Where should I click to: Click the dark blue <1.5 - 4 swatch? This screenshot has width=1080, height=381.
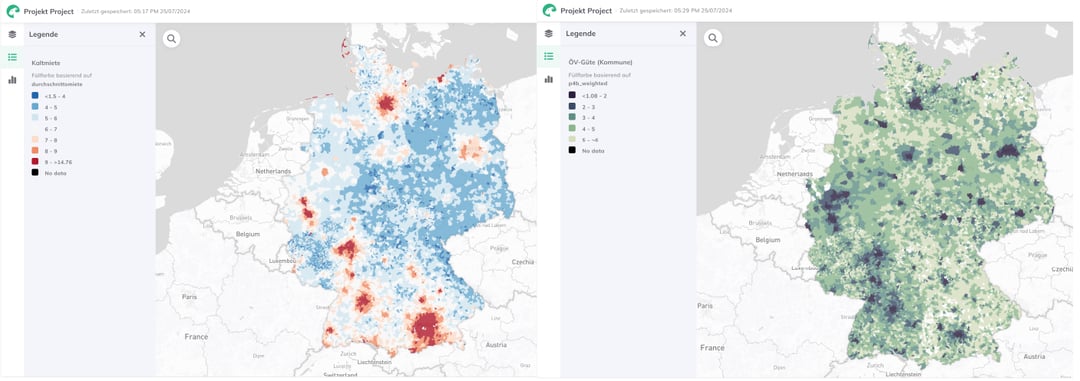pos(34,95)
